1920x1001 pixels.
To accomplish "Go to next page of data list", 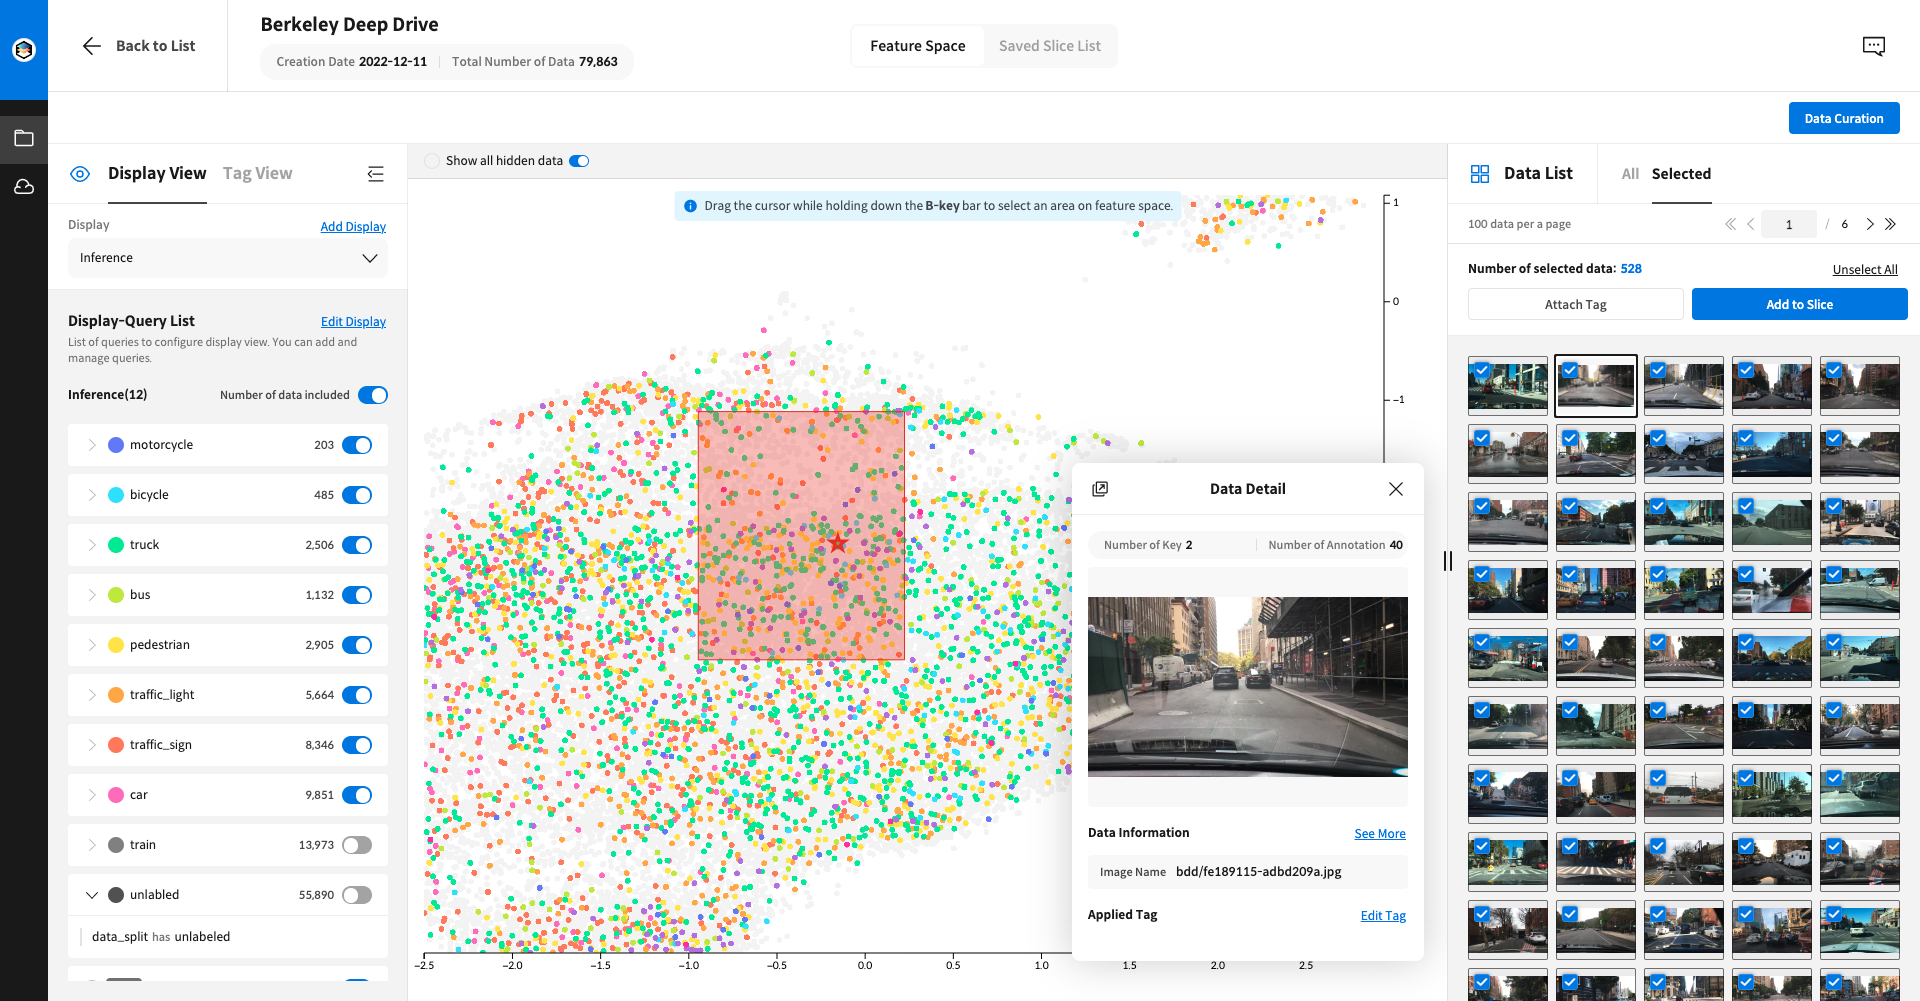I will (x=1870, y=224).
